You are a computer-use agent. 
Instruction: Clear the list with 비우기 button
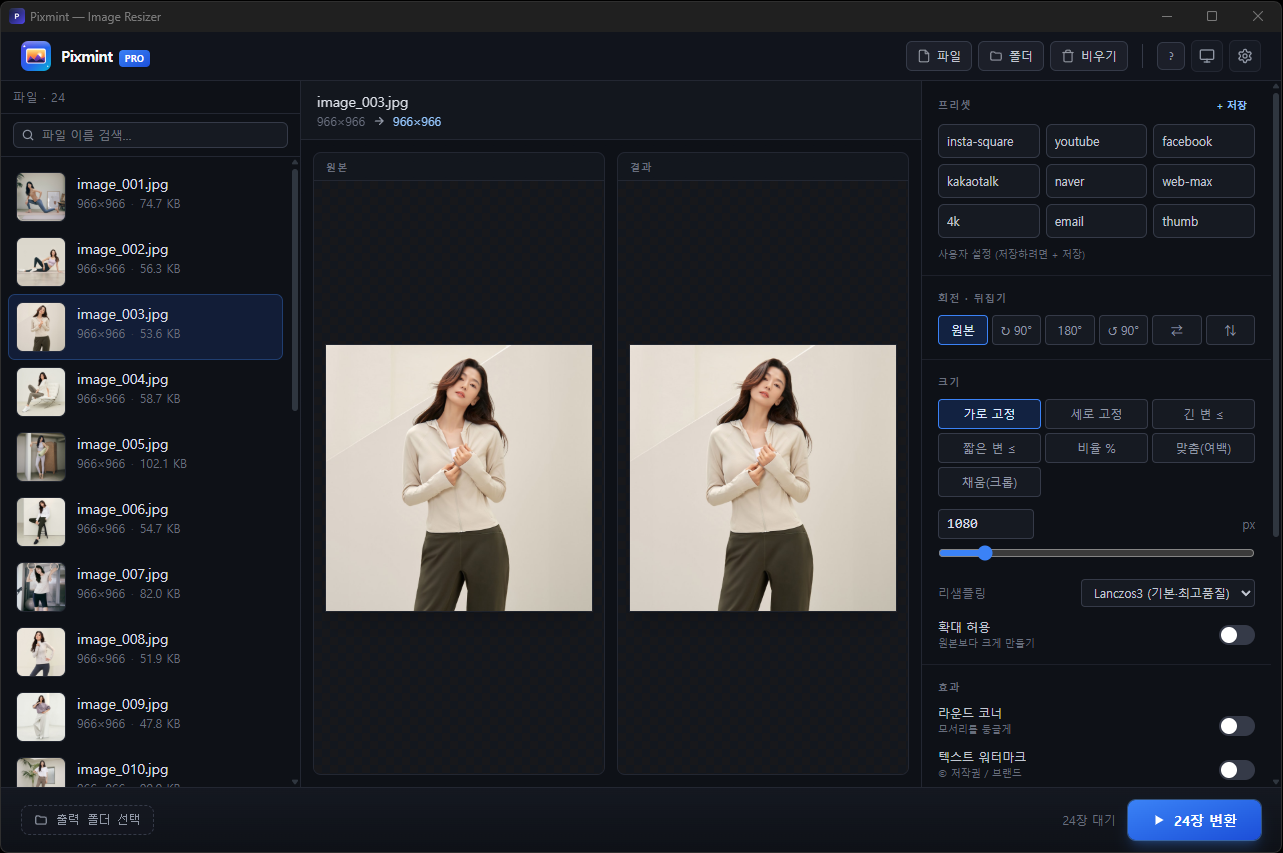click(1089, 56)
